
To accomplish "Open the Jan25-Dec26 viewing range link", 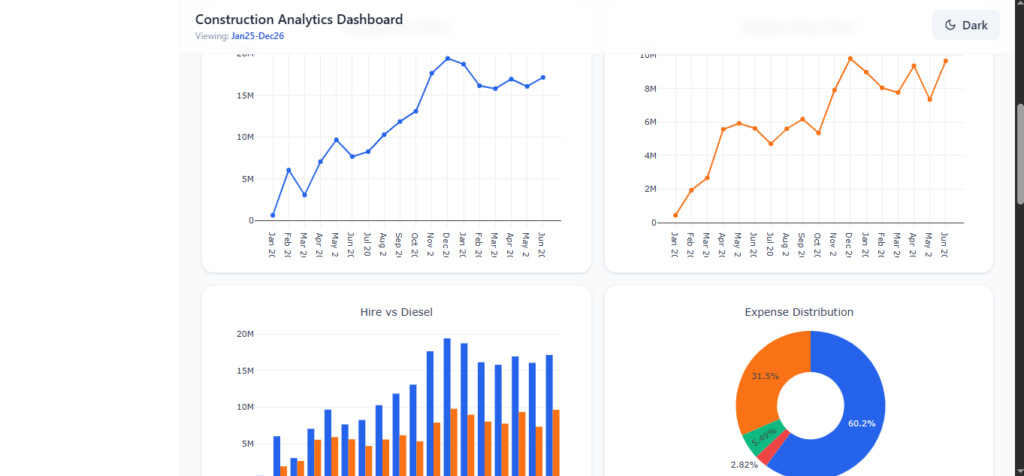I will (257, 36).
